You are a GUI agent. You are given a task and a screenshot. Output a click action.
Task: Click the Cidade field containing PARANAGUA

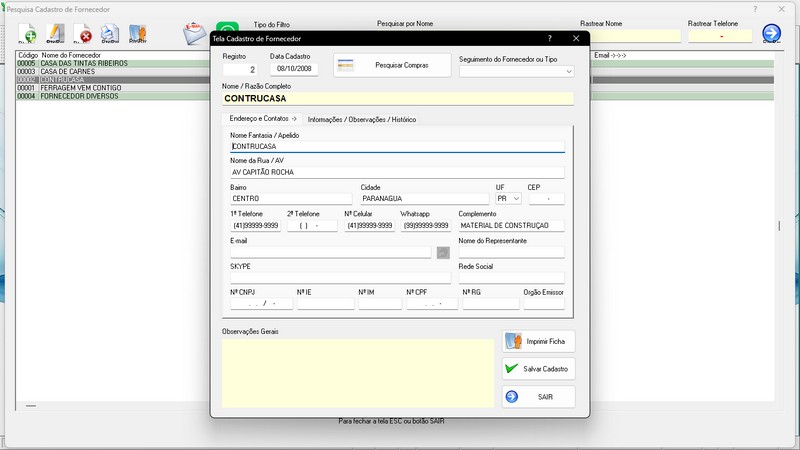click(424, 198)
